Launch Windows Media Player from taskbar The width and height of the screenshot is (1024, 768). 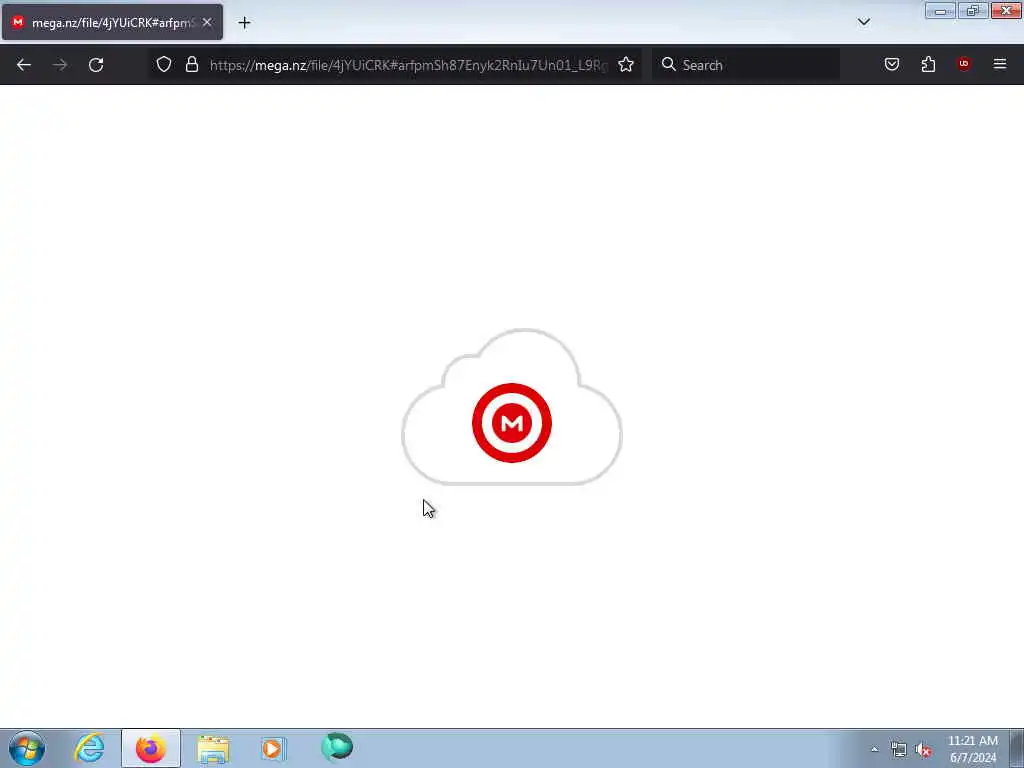273,748
